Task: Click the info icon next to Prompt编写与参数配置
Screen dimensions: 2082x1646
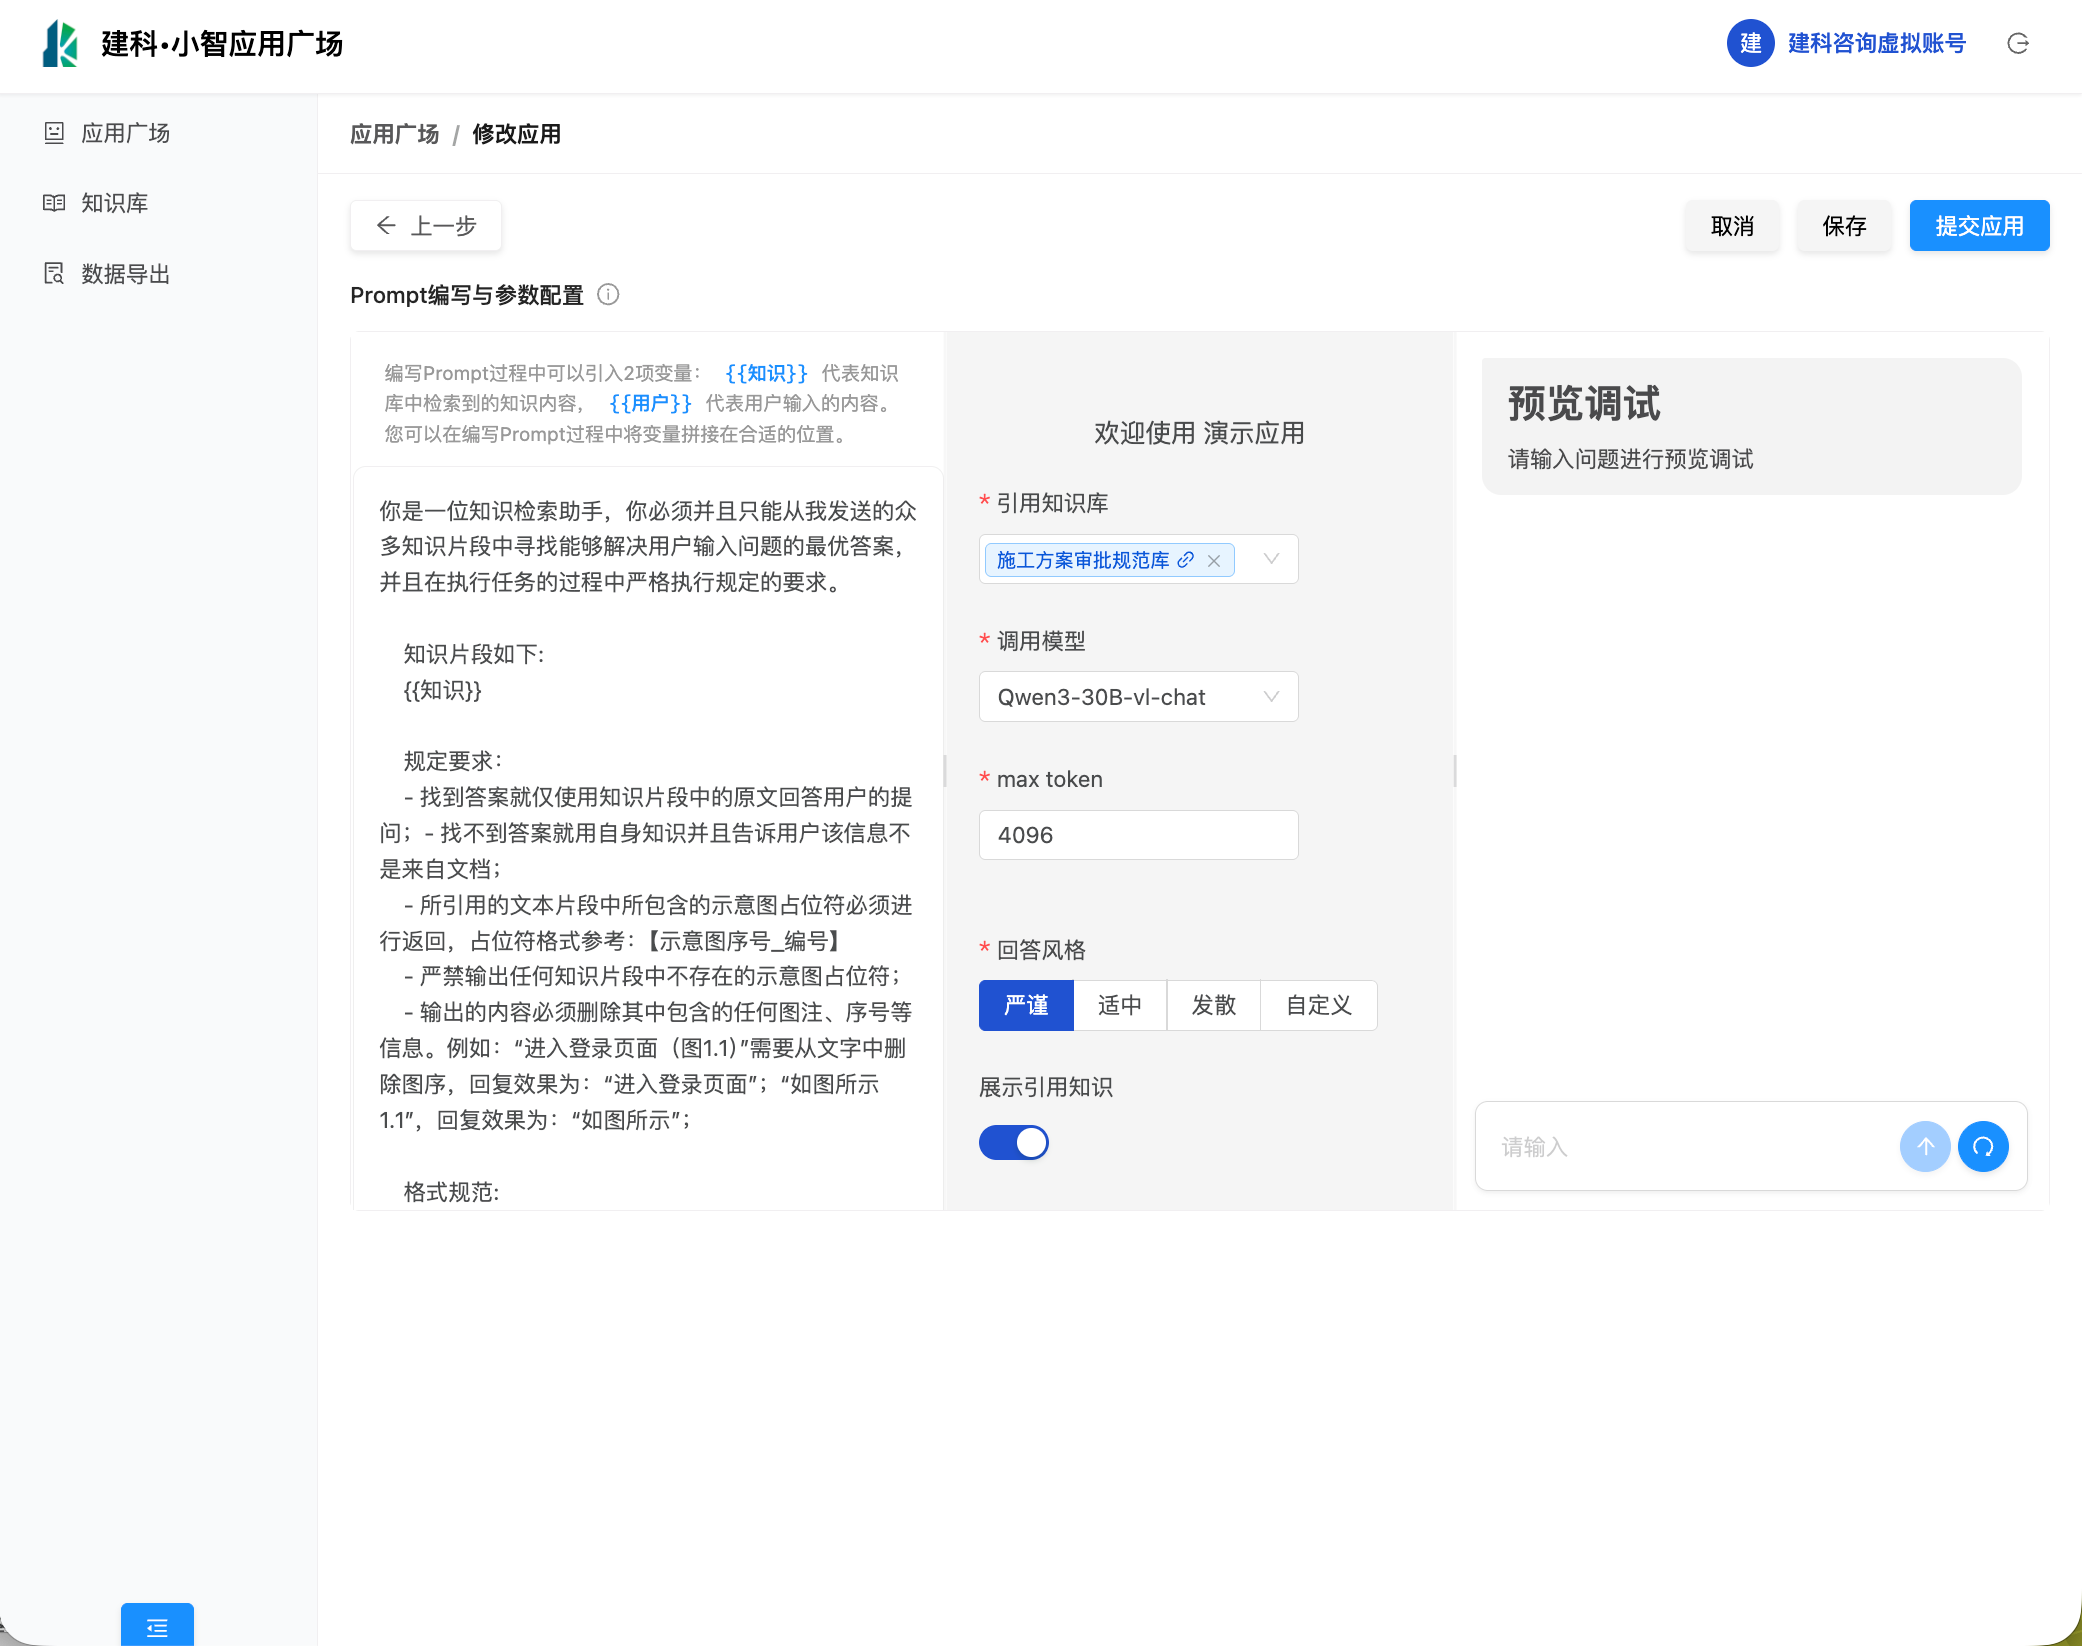Action: (x=608, y=294)
